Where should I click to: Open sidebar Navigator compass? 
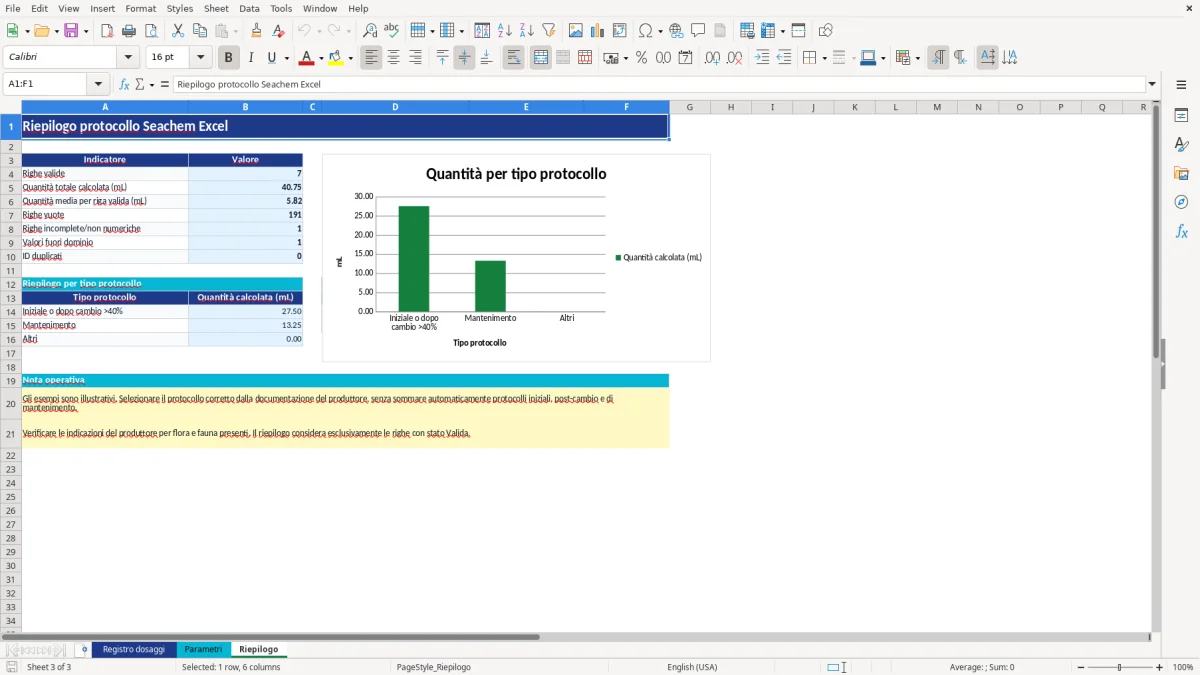[1181, 202]
